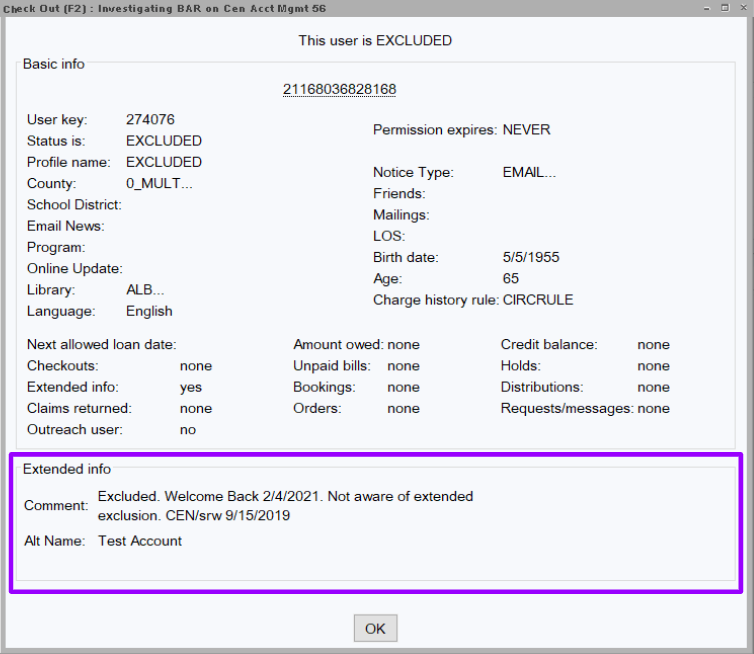Screen dimensions: 754x654
Task: Close the Check Out dialog window
Action: (744, 7)
